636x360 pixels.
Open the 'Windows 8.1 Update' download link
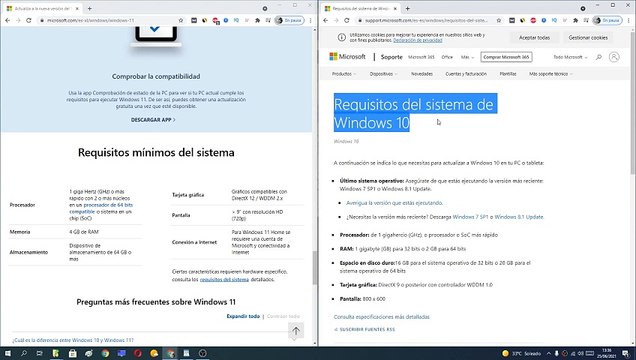(519, 217)
